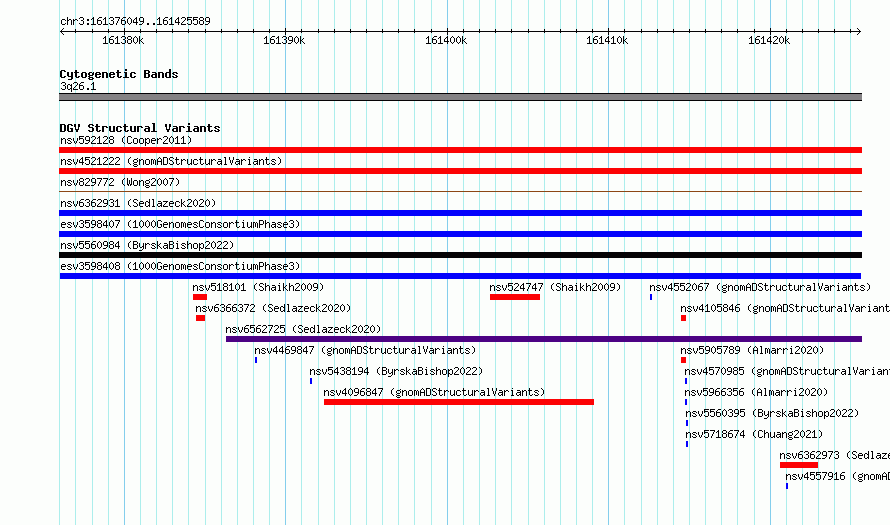This screenshot has width=890, height=525.
Task: Click the esv3598407 (1000GenomesConsortiumPhase3) label
Action: tap(180, 224)
